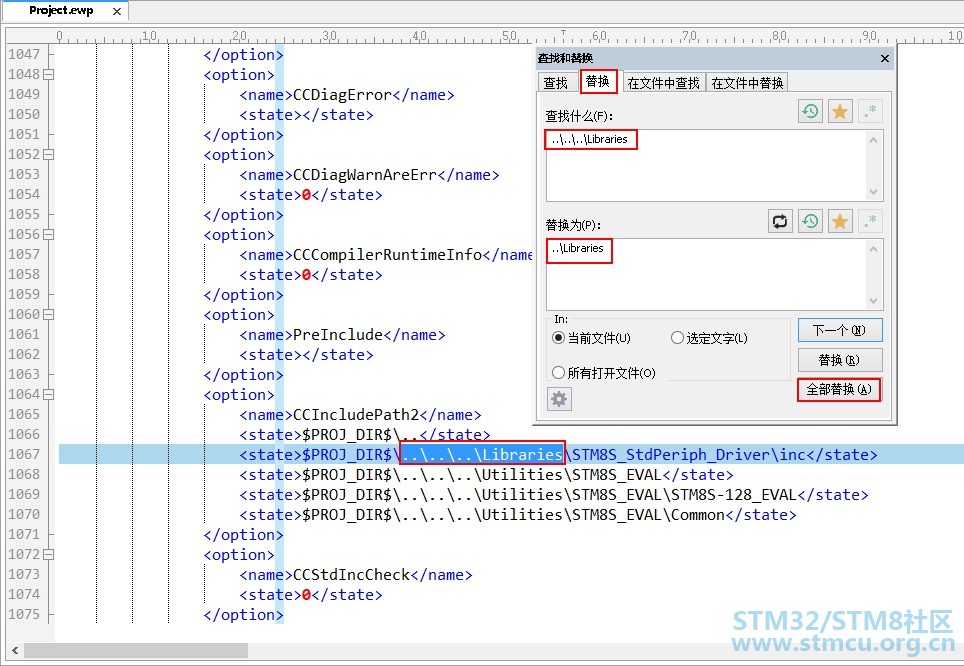Switch to the 查找 tab
Screen dimensions: 964x666
[556, 82]
